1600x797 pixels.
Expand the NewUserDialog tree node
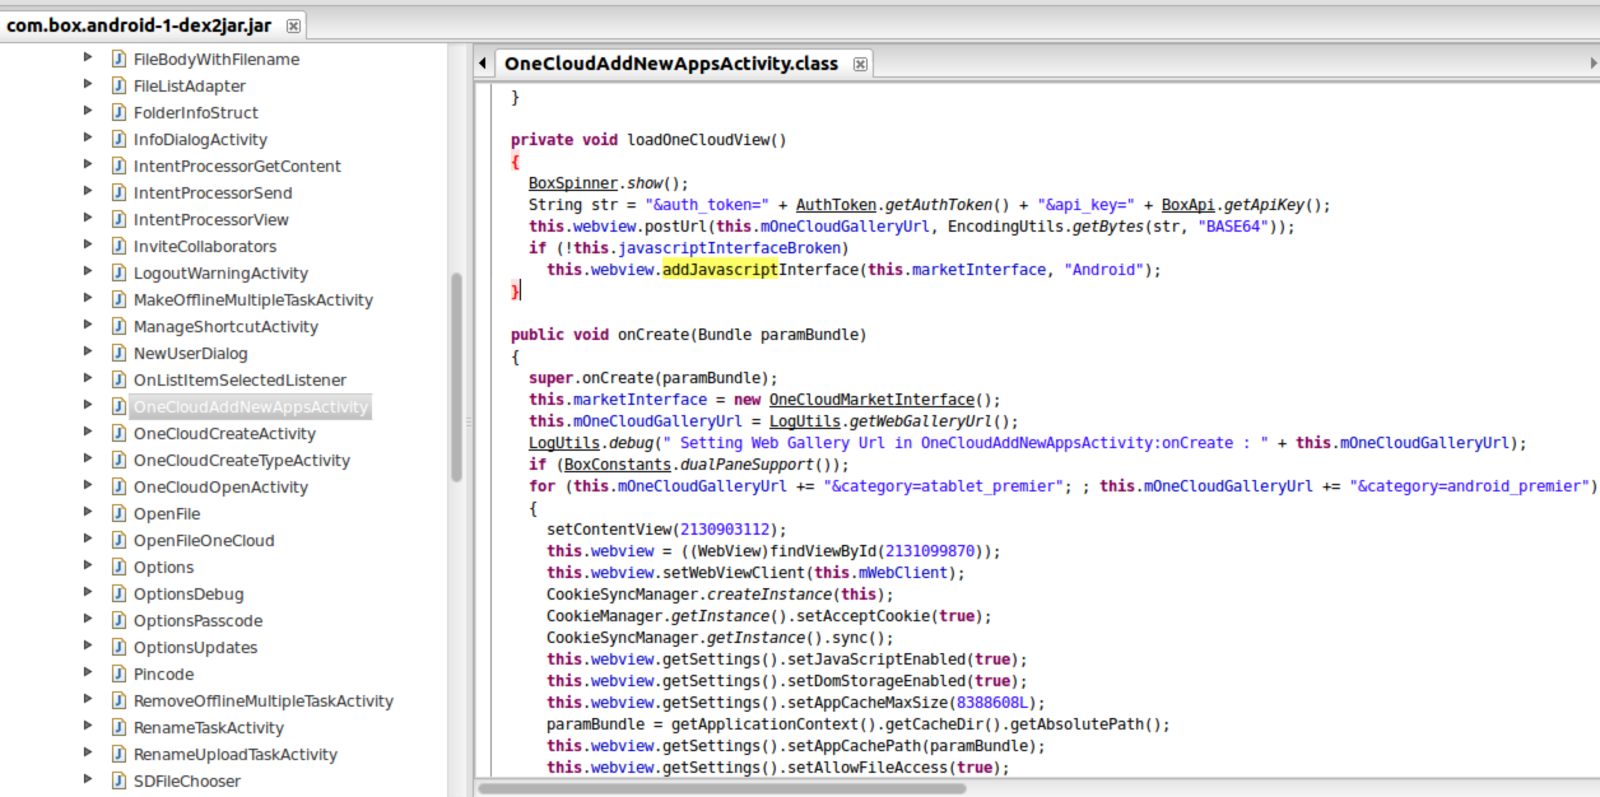pos(88,351)
